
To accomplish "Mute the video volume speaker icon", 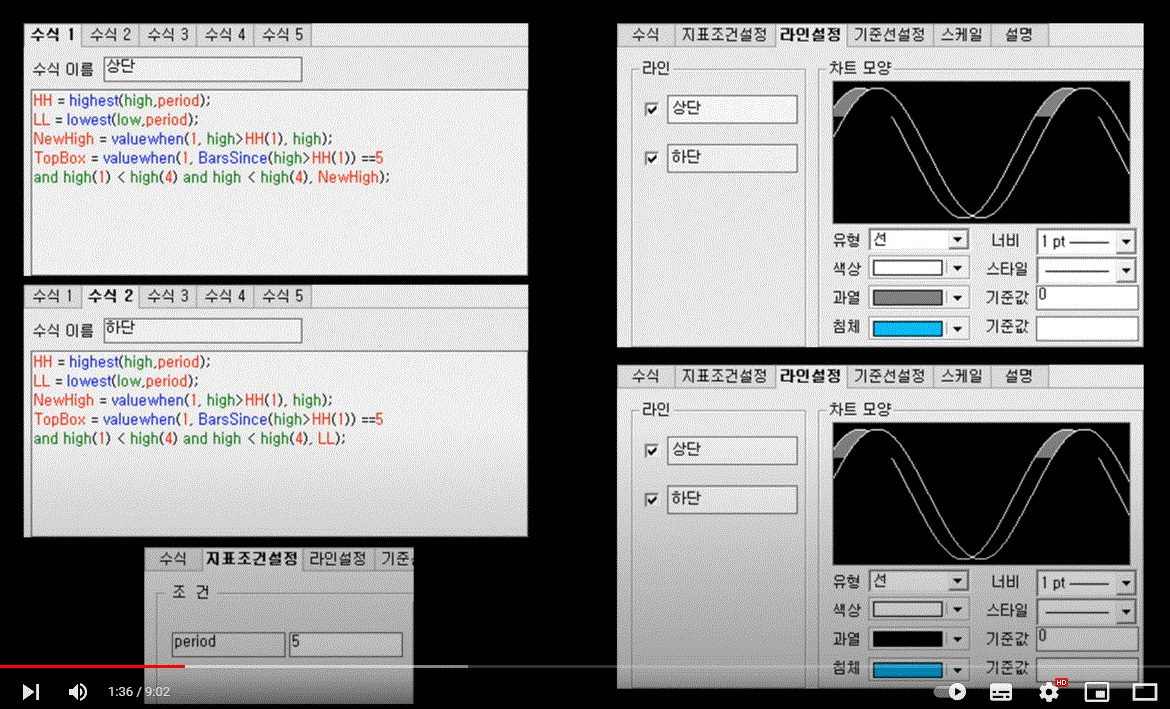I will coord(77,691).
